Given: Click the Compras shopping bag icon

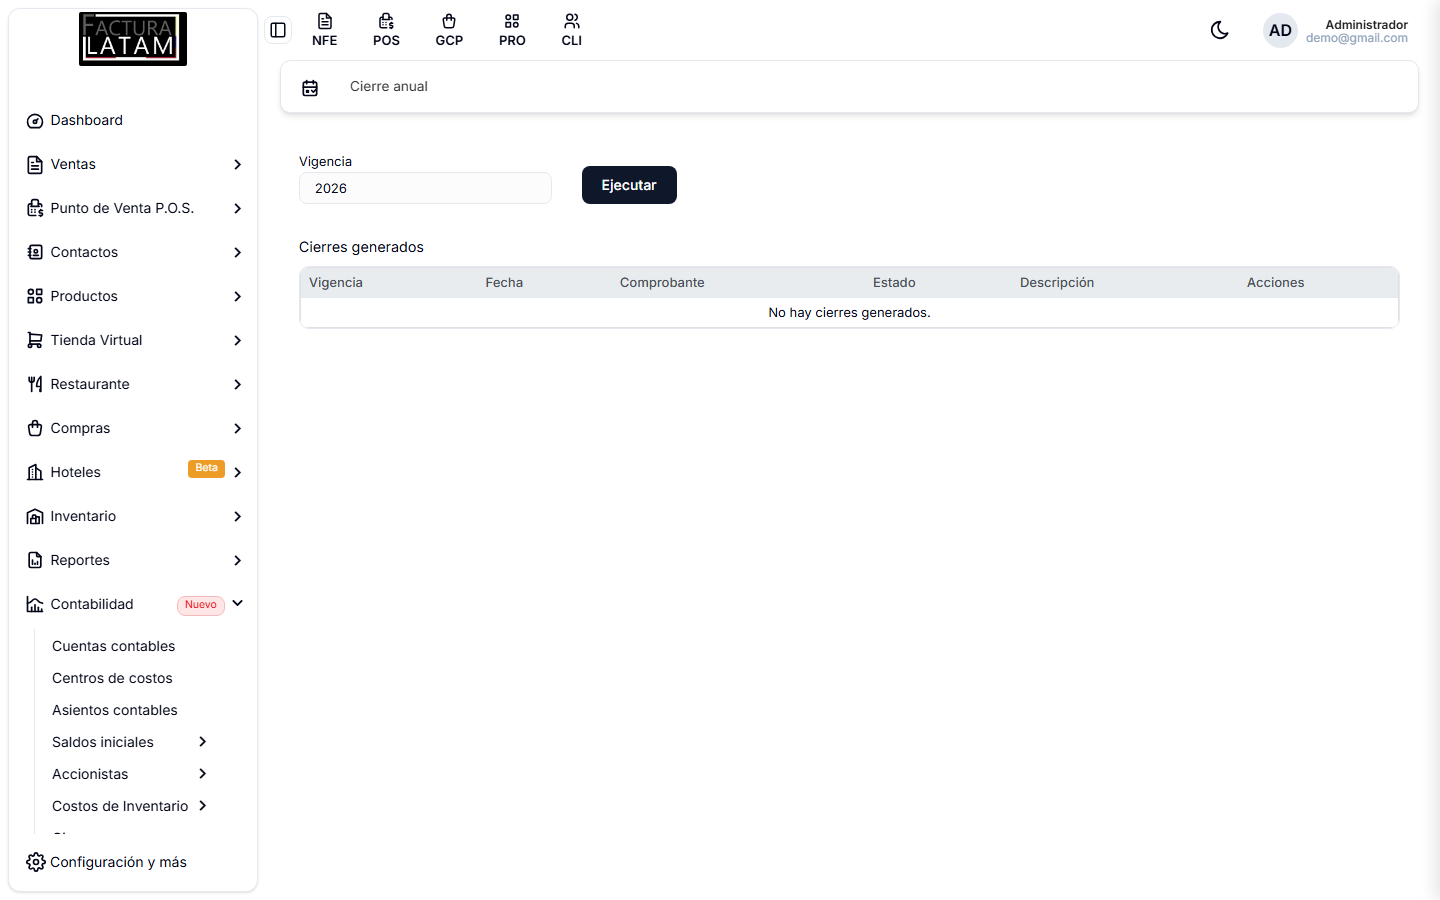Looking at the screenshot, I should pos(35,428).
